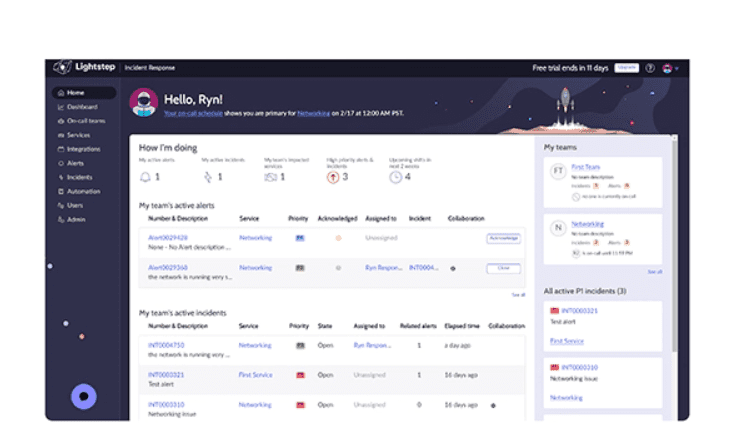Click the page vertical scrollbar
Viewport: 742px width, 440px height.
coord(674,244)
